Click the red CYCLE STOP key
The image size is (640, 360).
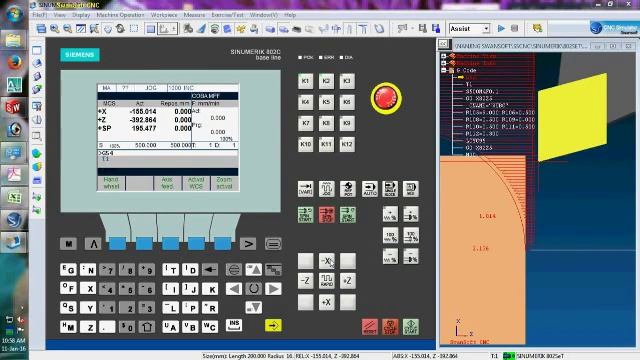pyautogui.click(x=390, y=327)
